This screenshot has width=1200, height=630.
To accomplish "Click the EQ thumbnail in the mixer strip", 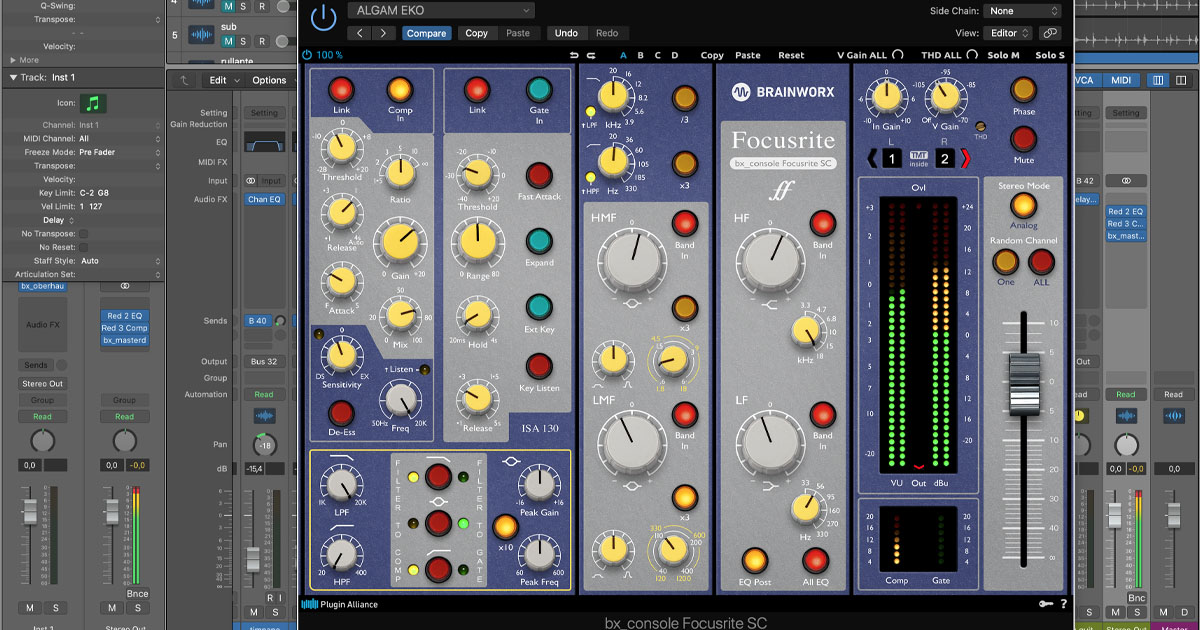I will click(x=264, y=144).
